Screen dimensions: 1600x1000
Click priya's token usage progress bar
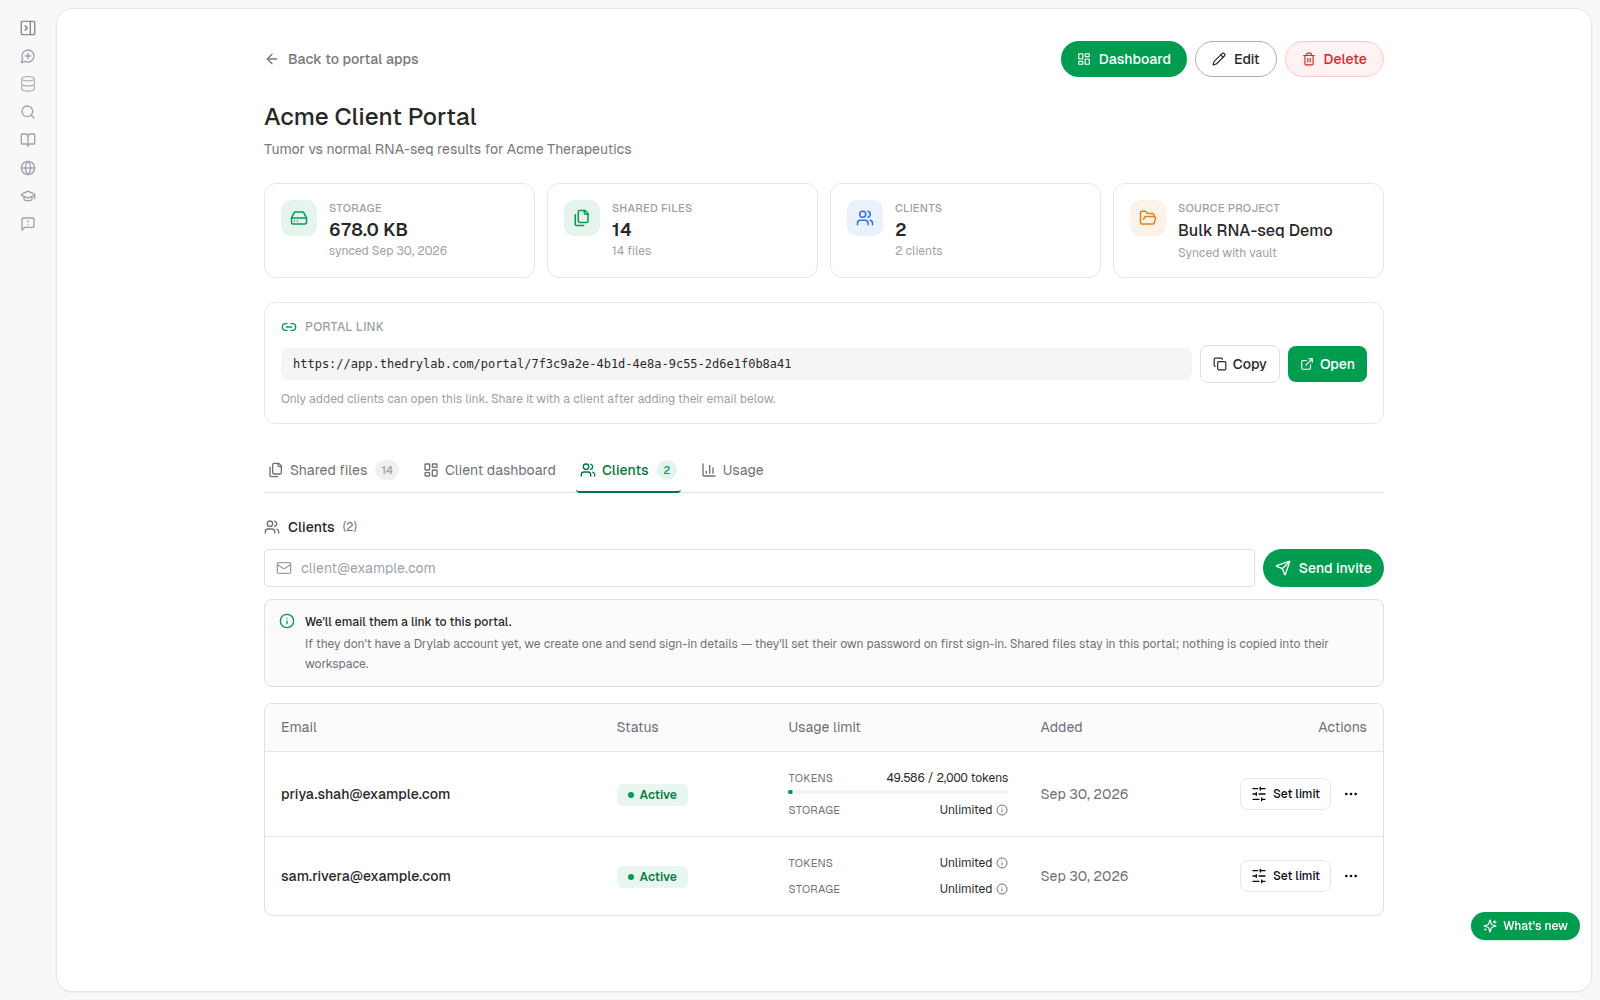coord(898,792)
